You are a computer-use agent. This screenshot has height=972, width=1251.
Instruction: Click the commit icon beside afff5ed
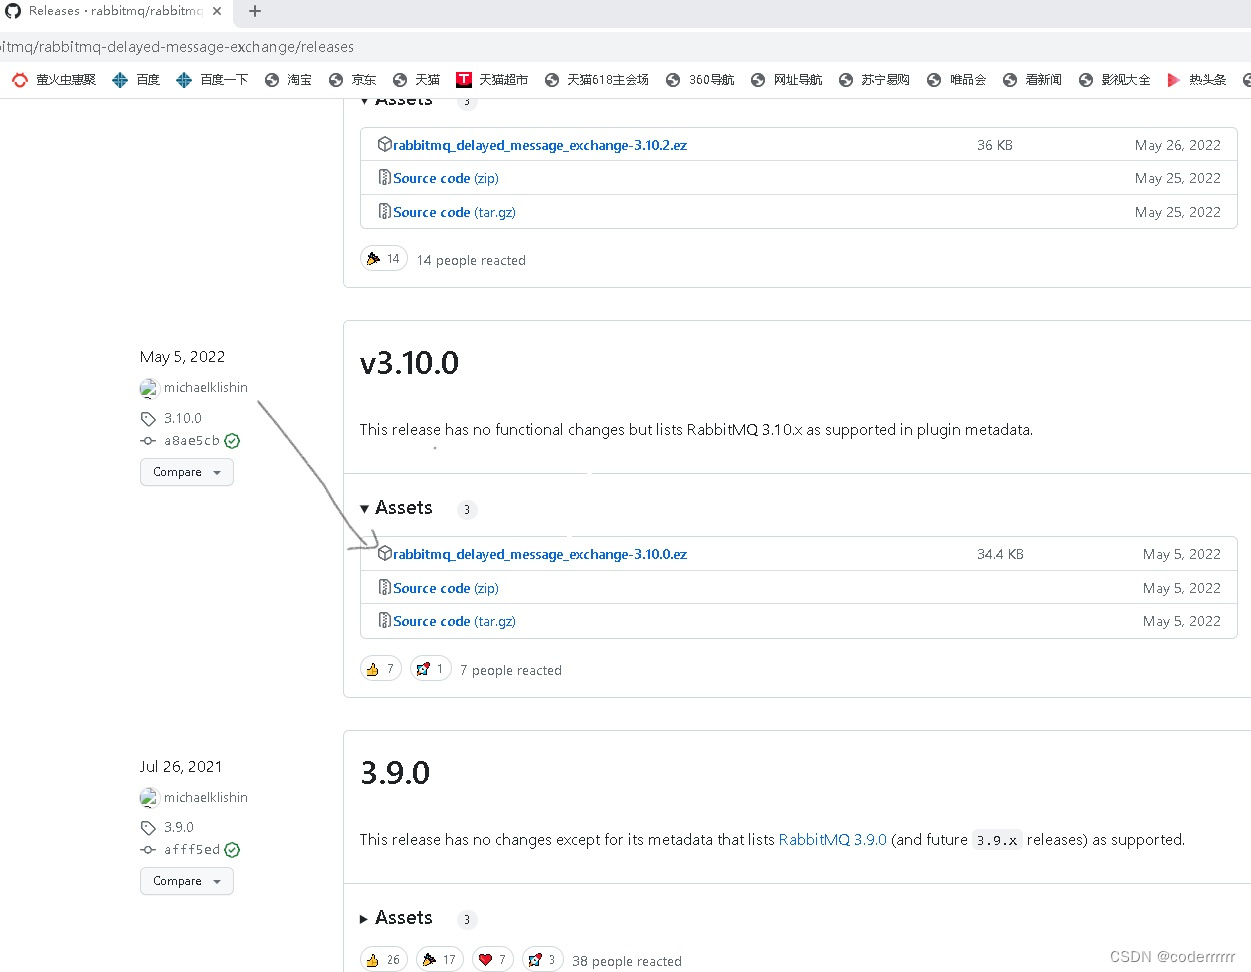pos(148,850)
